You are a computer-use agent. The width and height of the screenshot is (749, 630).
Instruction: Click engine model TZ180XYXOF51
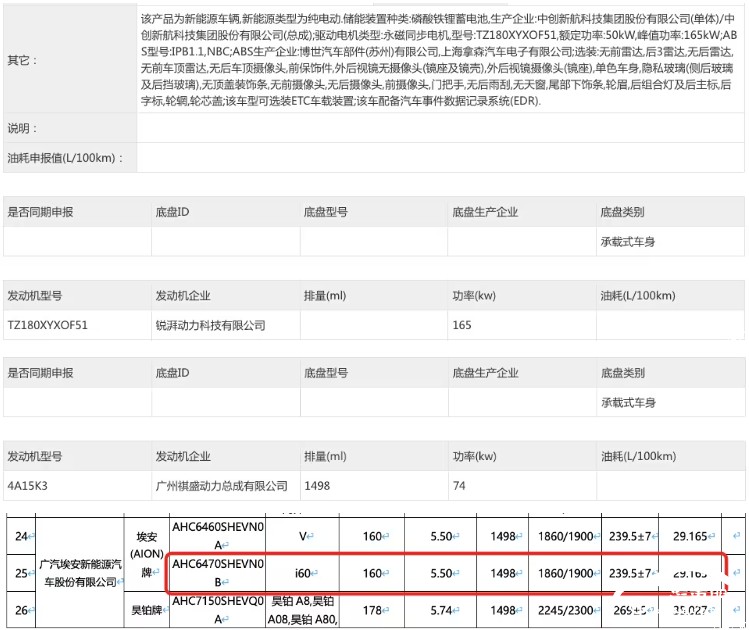(x=48, y=325)
